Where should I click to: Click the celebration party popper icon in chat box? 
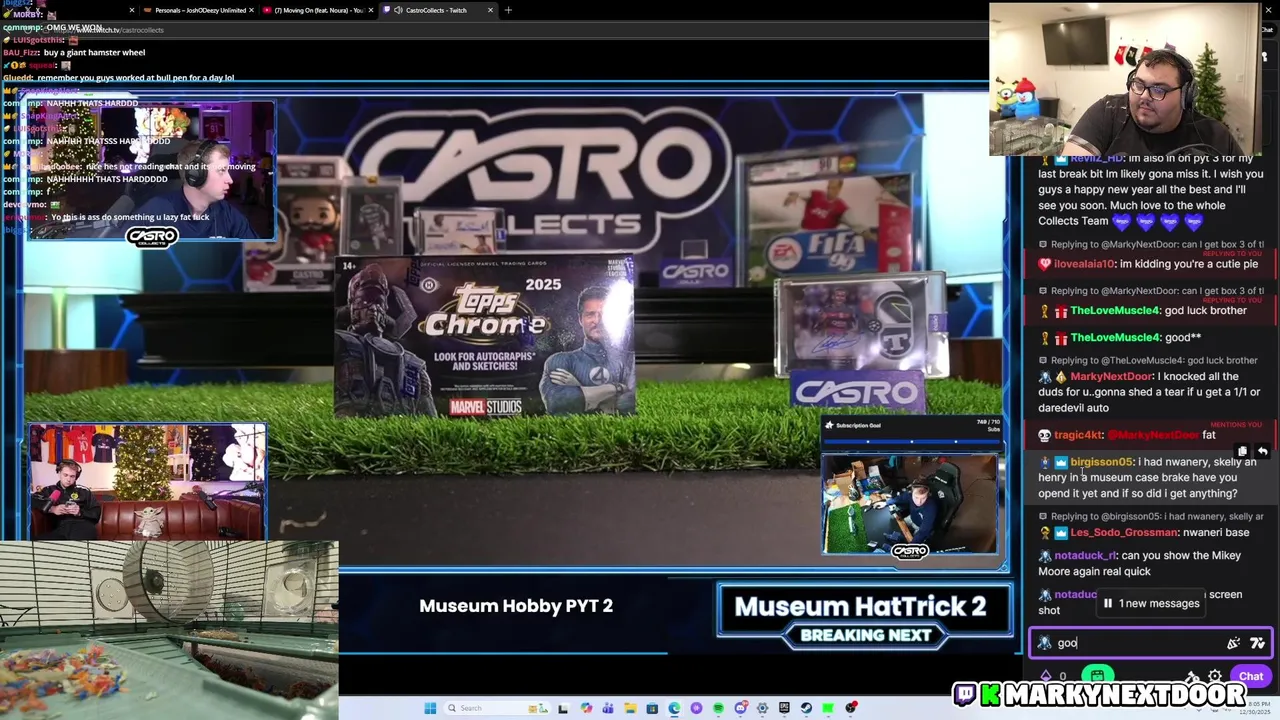click(1233, 643)
